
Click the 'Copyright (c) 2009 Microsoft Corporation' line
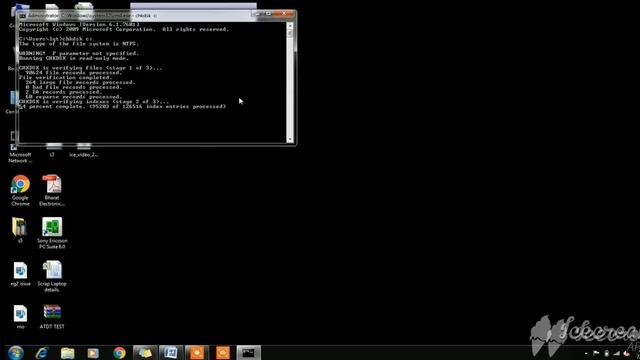[x=124, y=29]
